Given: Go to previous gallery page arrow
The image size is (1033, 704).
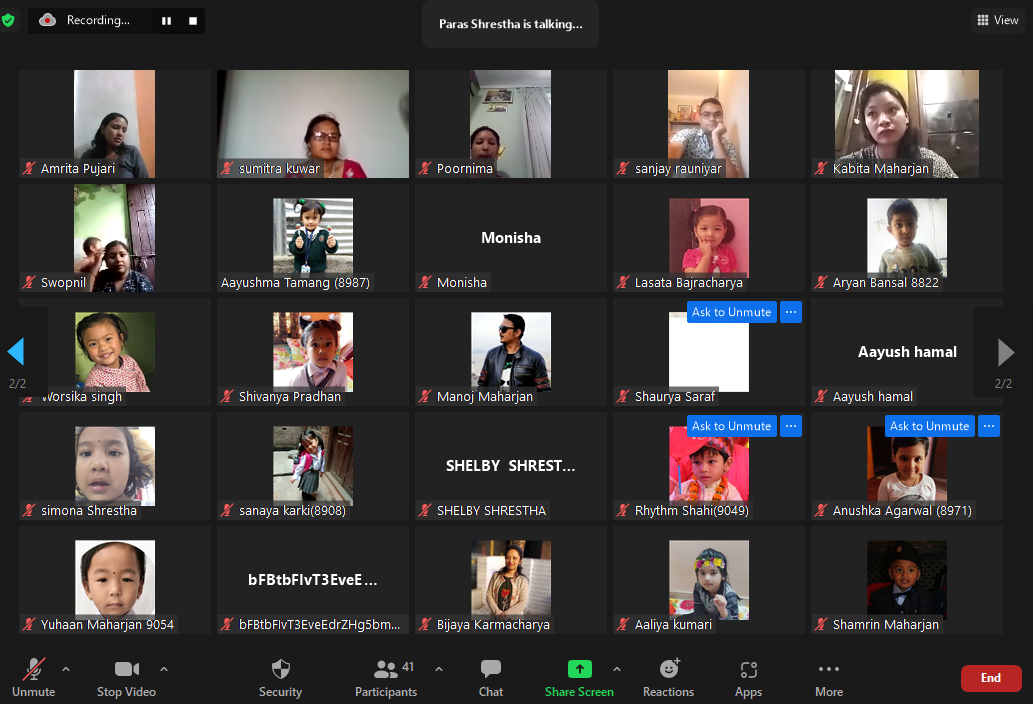Looking at the screenshot, I should coord(16,352).
